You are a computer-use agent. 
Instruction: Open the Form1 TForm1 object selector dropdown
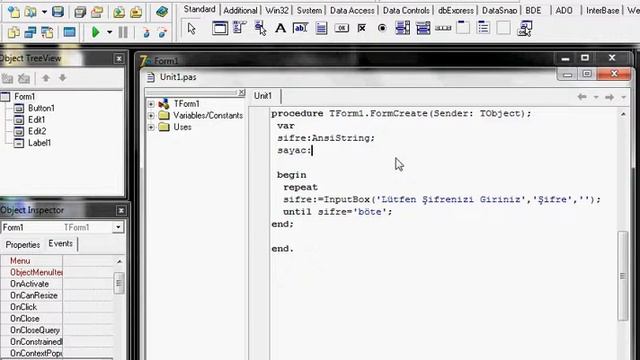(118, 227)
